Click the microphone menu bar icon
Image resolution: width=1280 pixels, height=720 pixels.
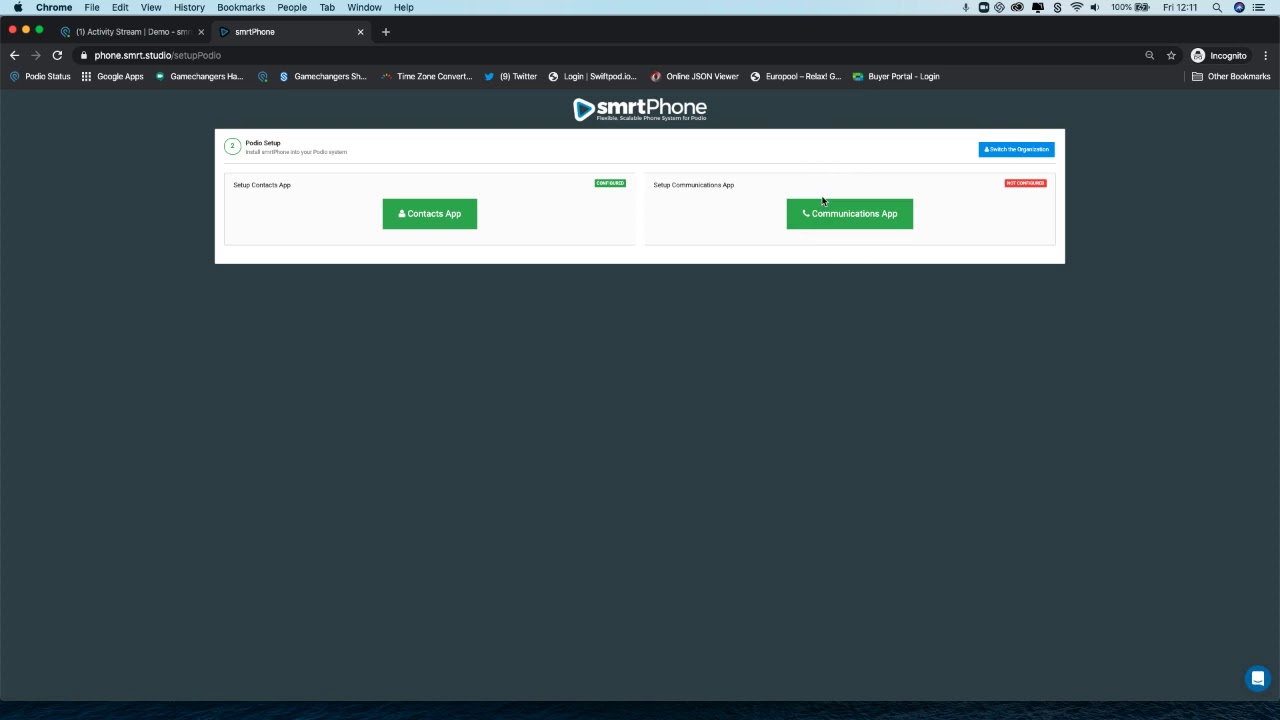coord(965,7)
